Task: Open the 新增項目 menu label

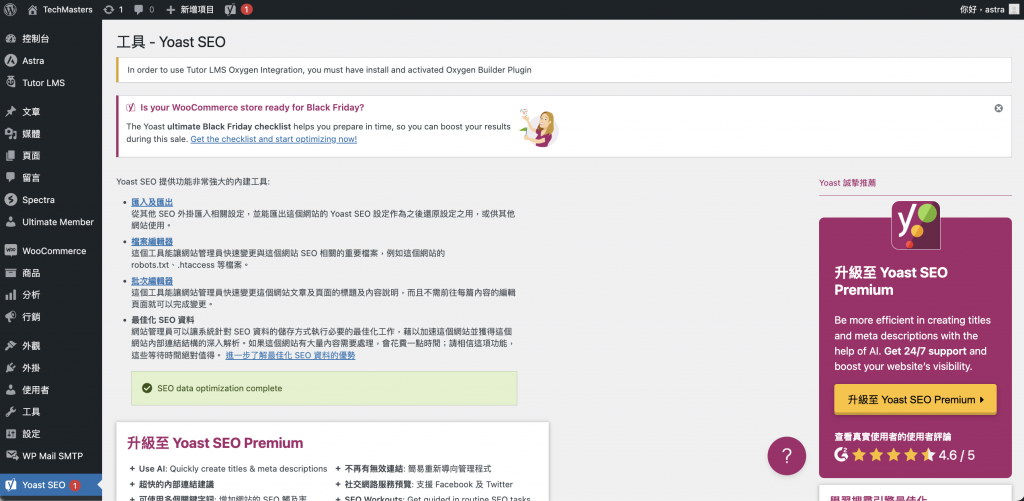Action: point(198,9)
